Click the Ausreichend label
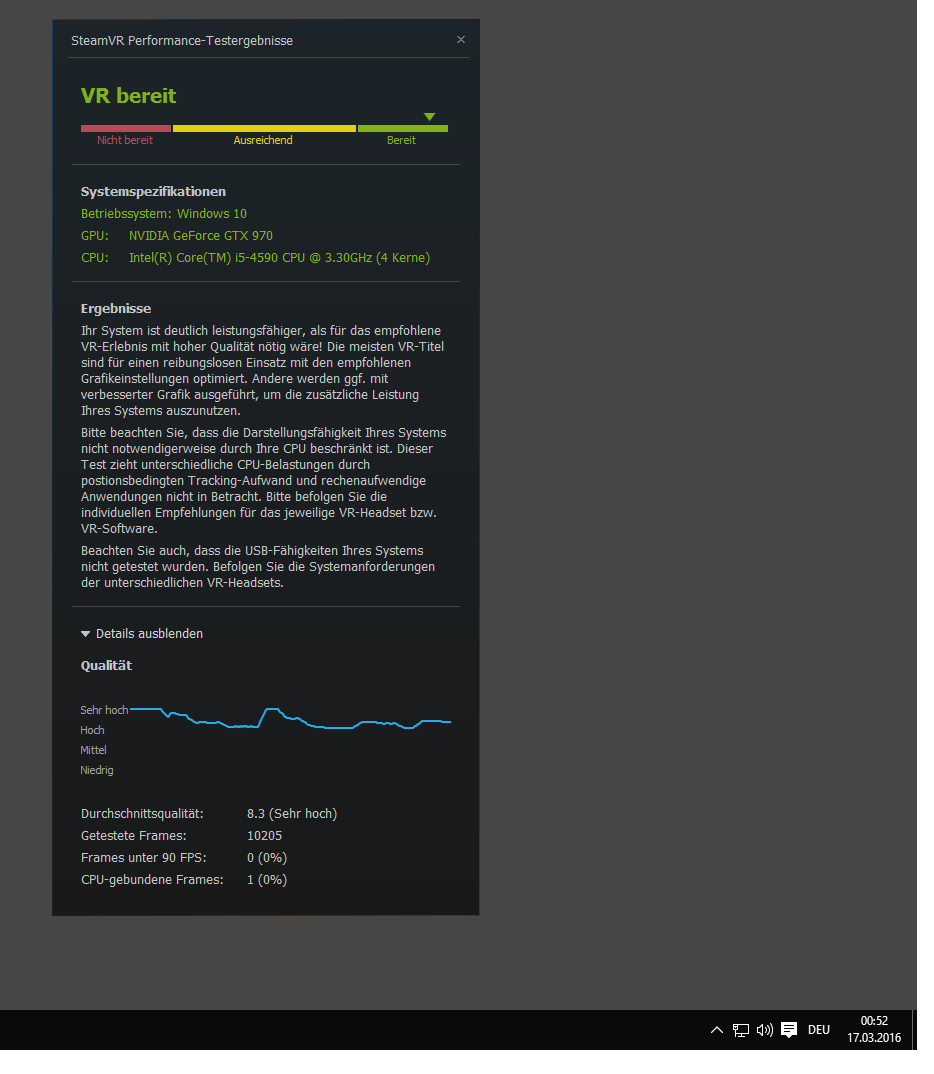934x1074 pixels. point(263,140)
